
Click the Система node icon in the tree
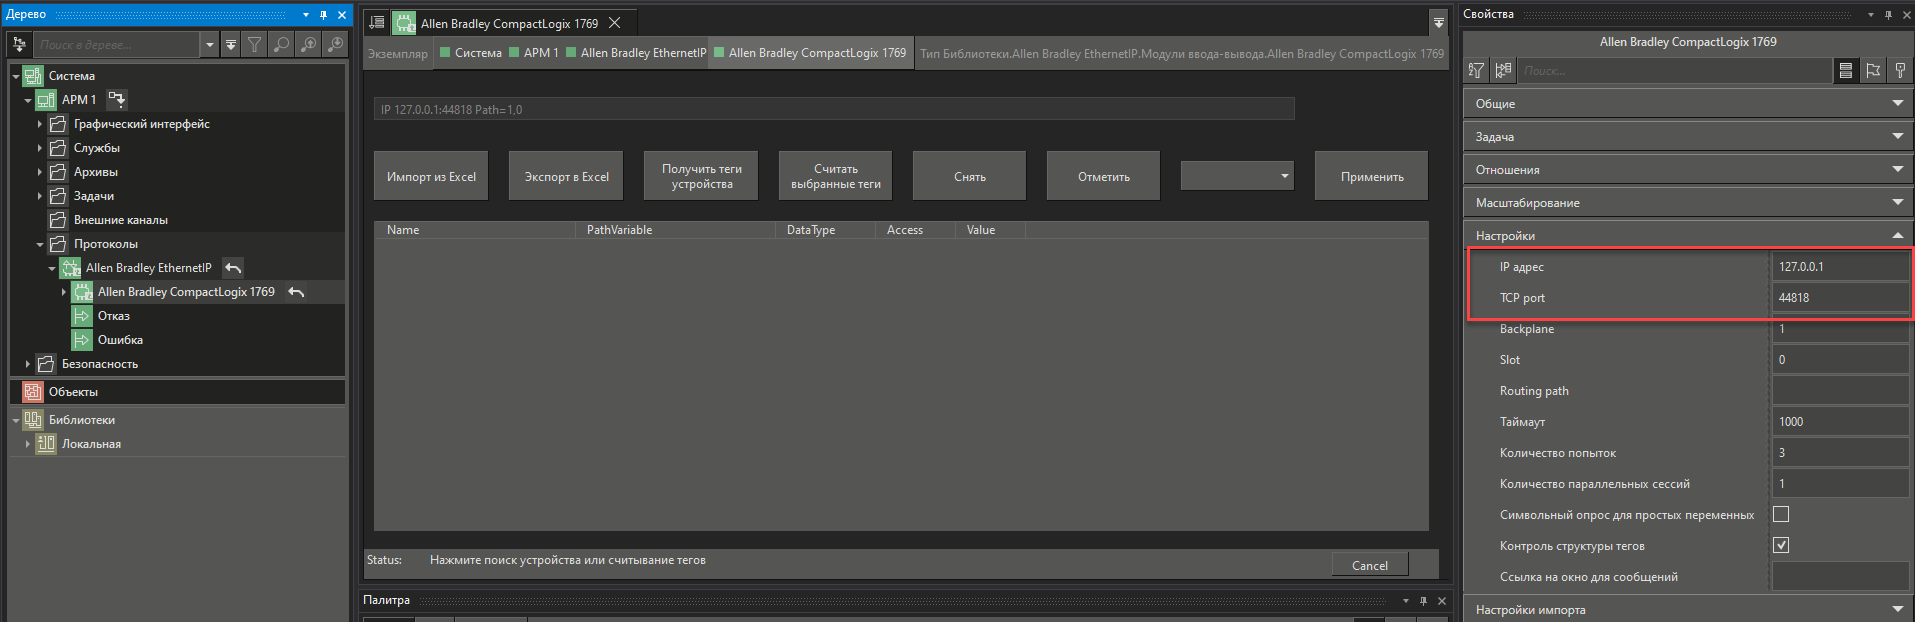click(x=33, y=76)
